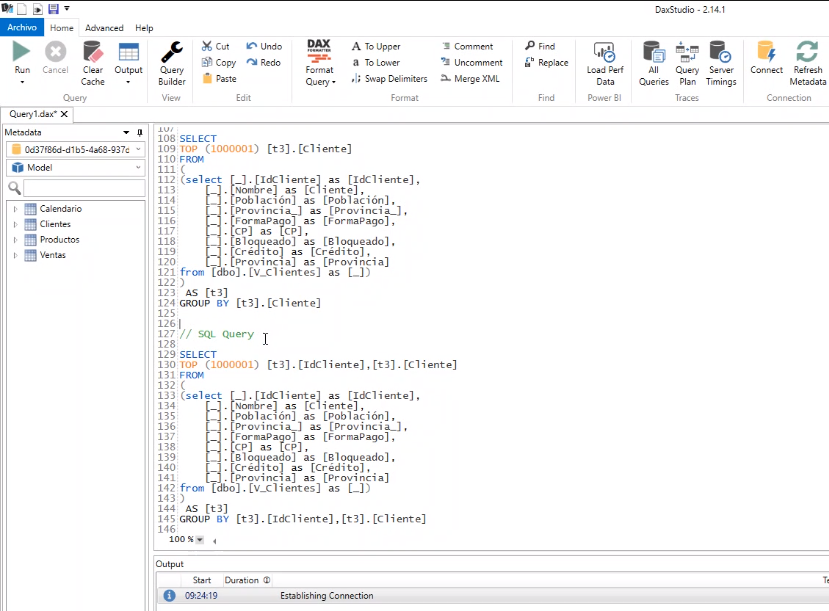Open the Replace tool
The image size is (829, 611).
point(546,62)
